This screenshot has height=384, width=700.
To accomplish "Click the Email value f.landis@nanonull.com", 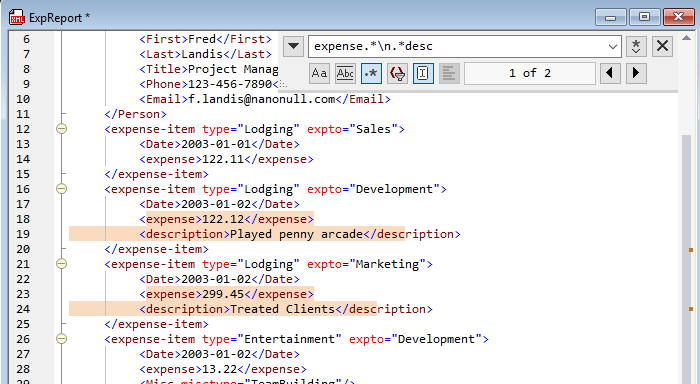I will [262, 99].
